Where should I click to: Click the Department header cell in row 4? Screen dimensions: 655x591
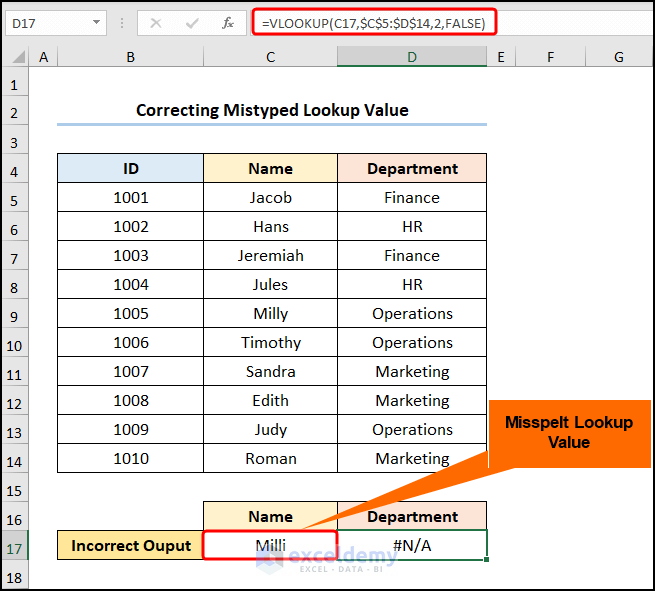pyautogui.click(x=412, y=168)
